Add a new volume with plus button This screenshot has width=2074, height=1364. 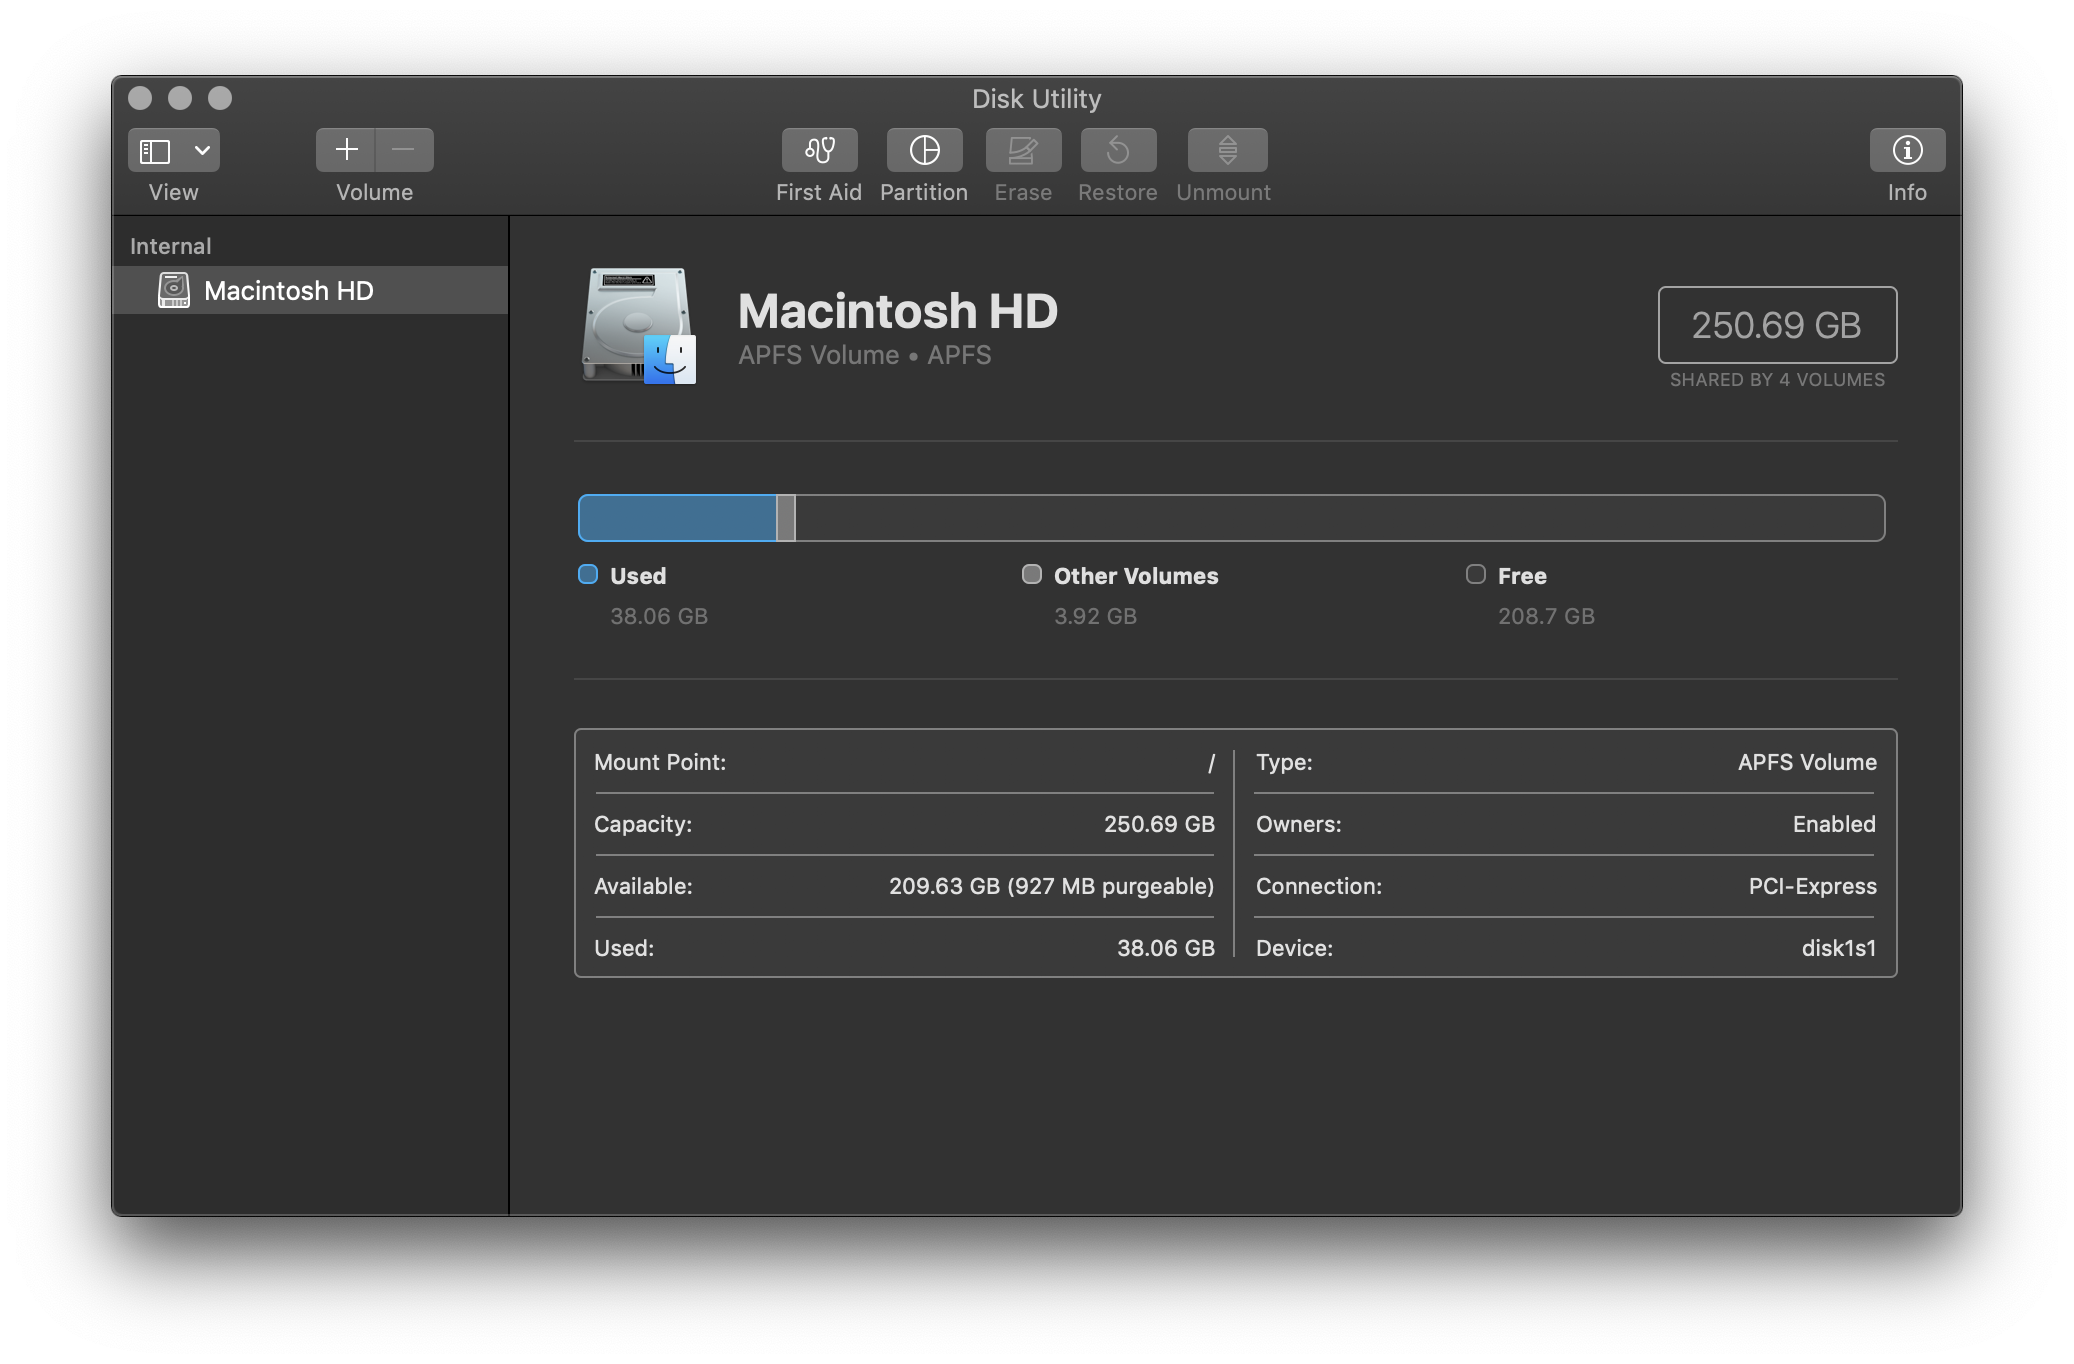tap(346, 150)
